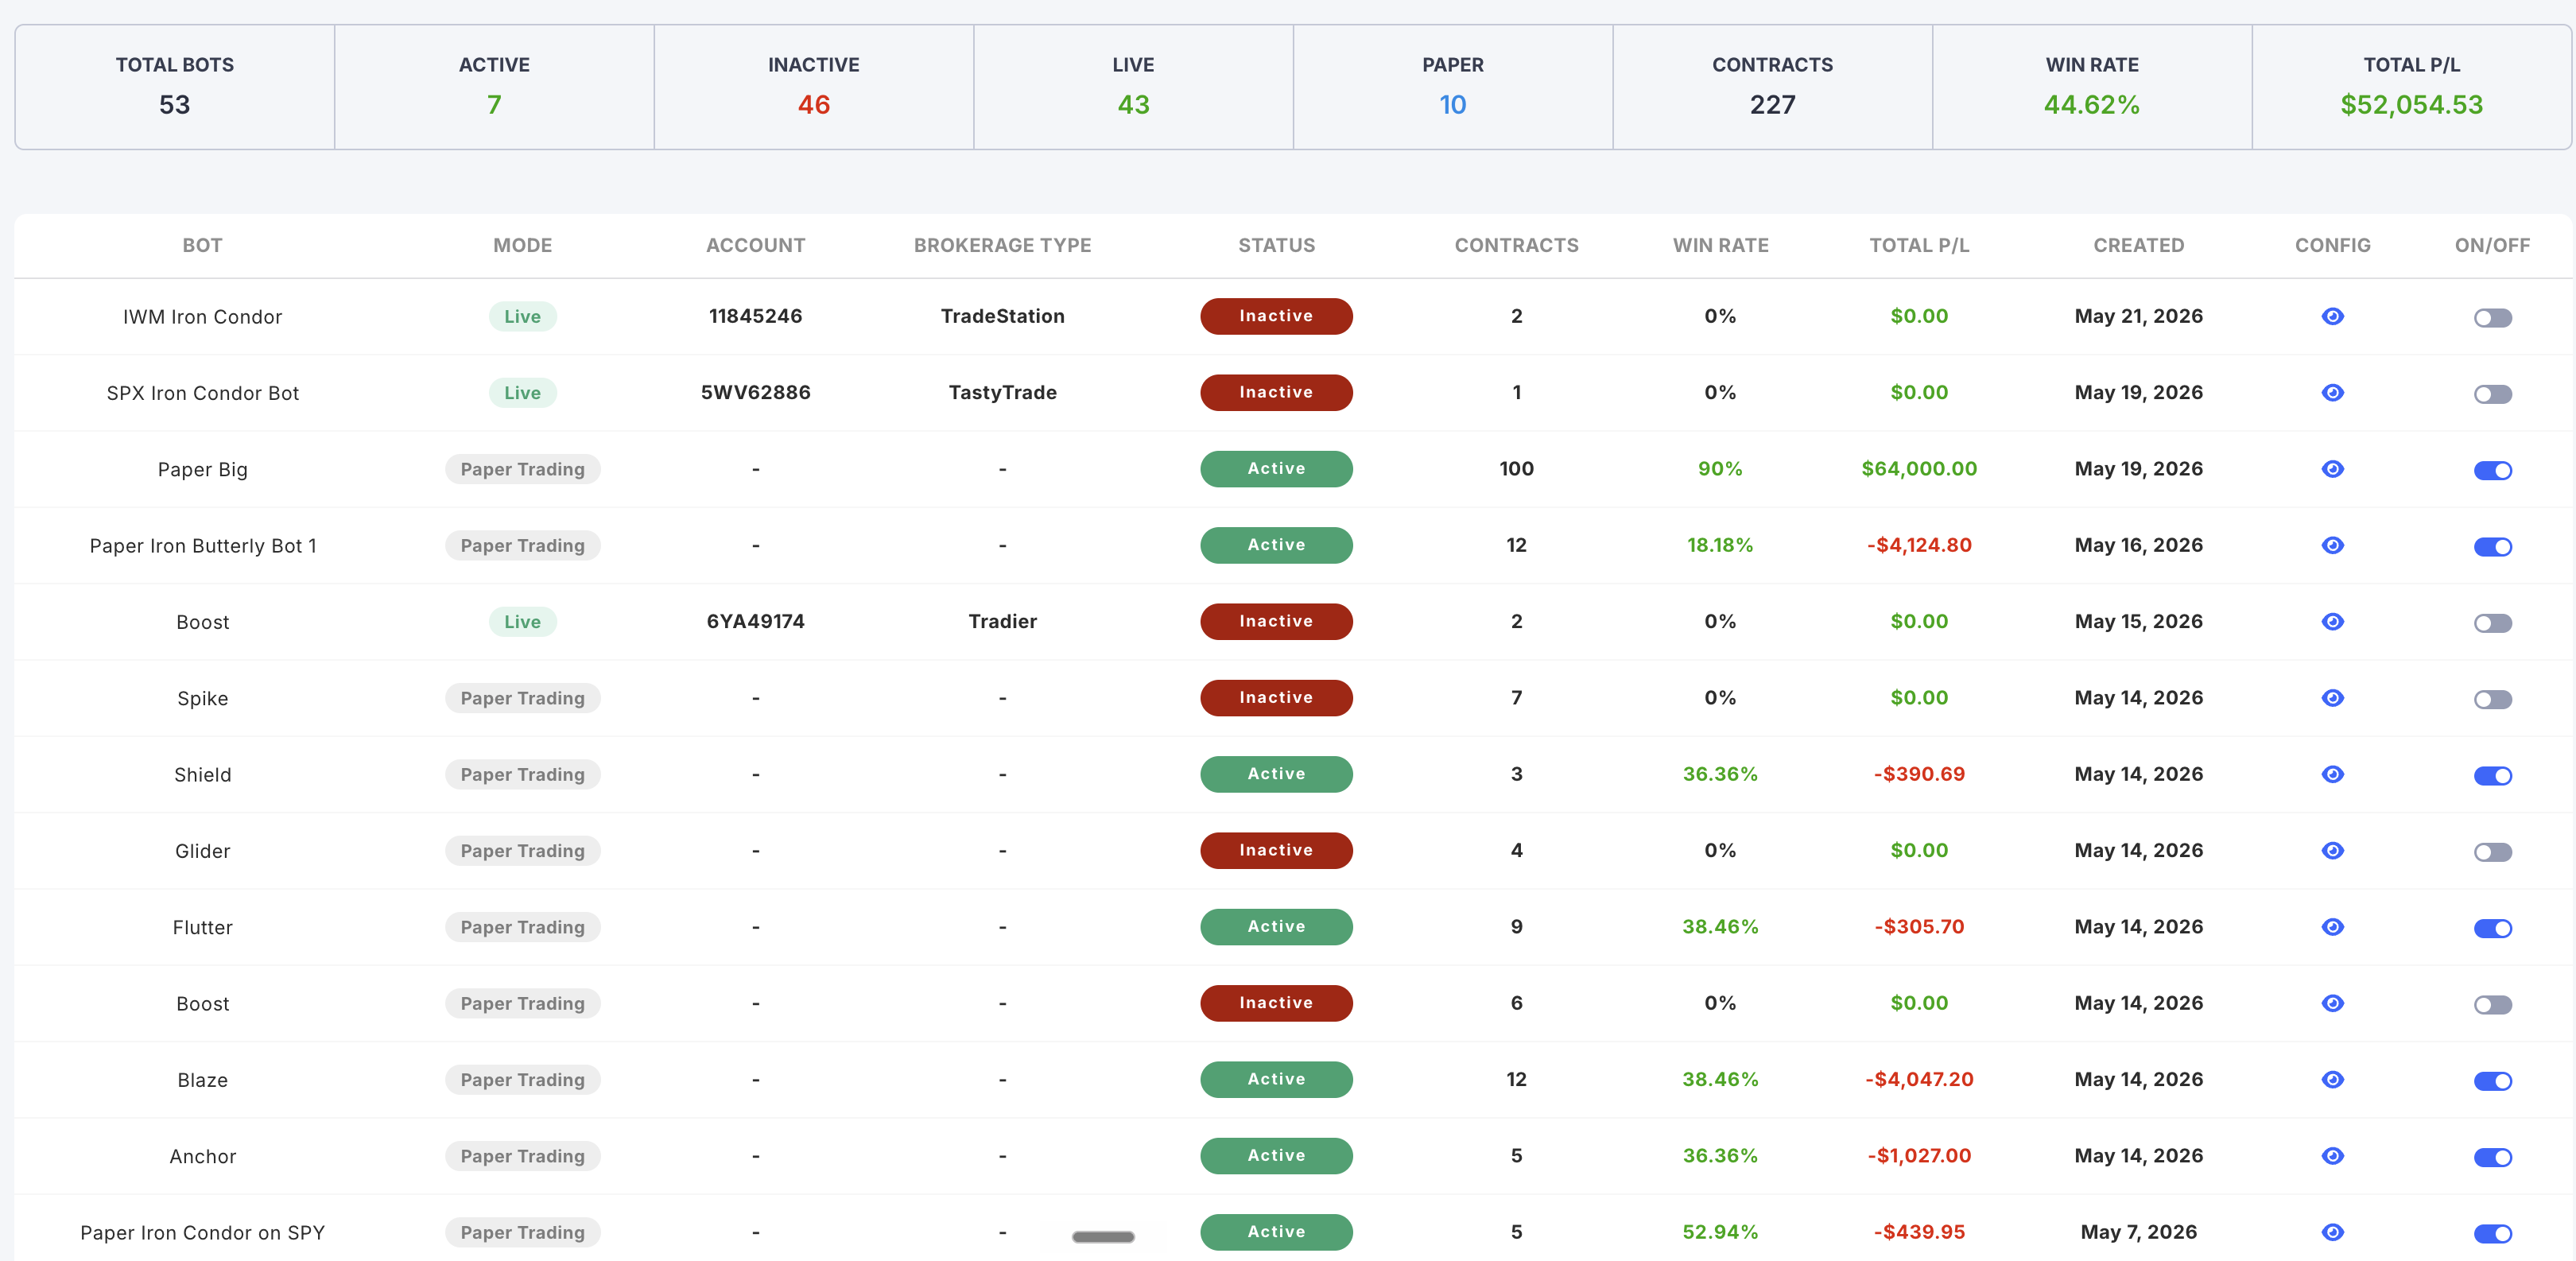Click the INACTIVE summary card showing 46
Screen dimensions: 2576x1261
pos(814,87)
